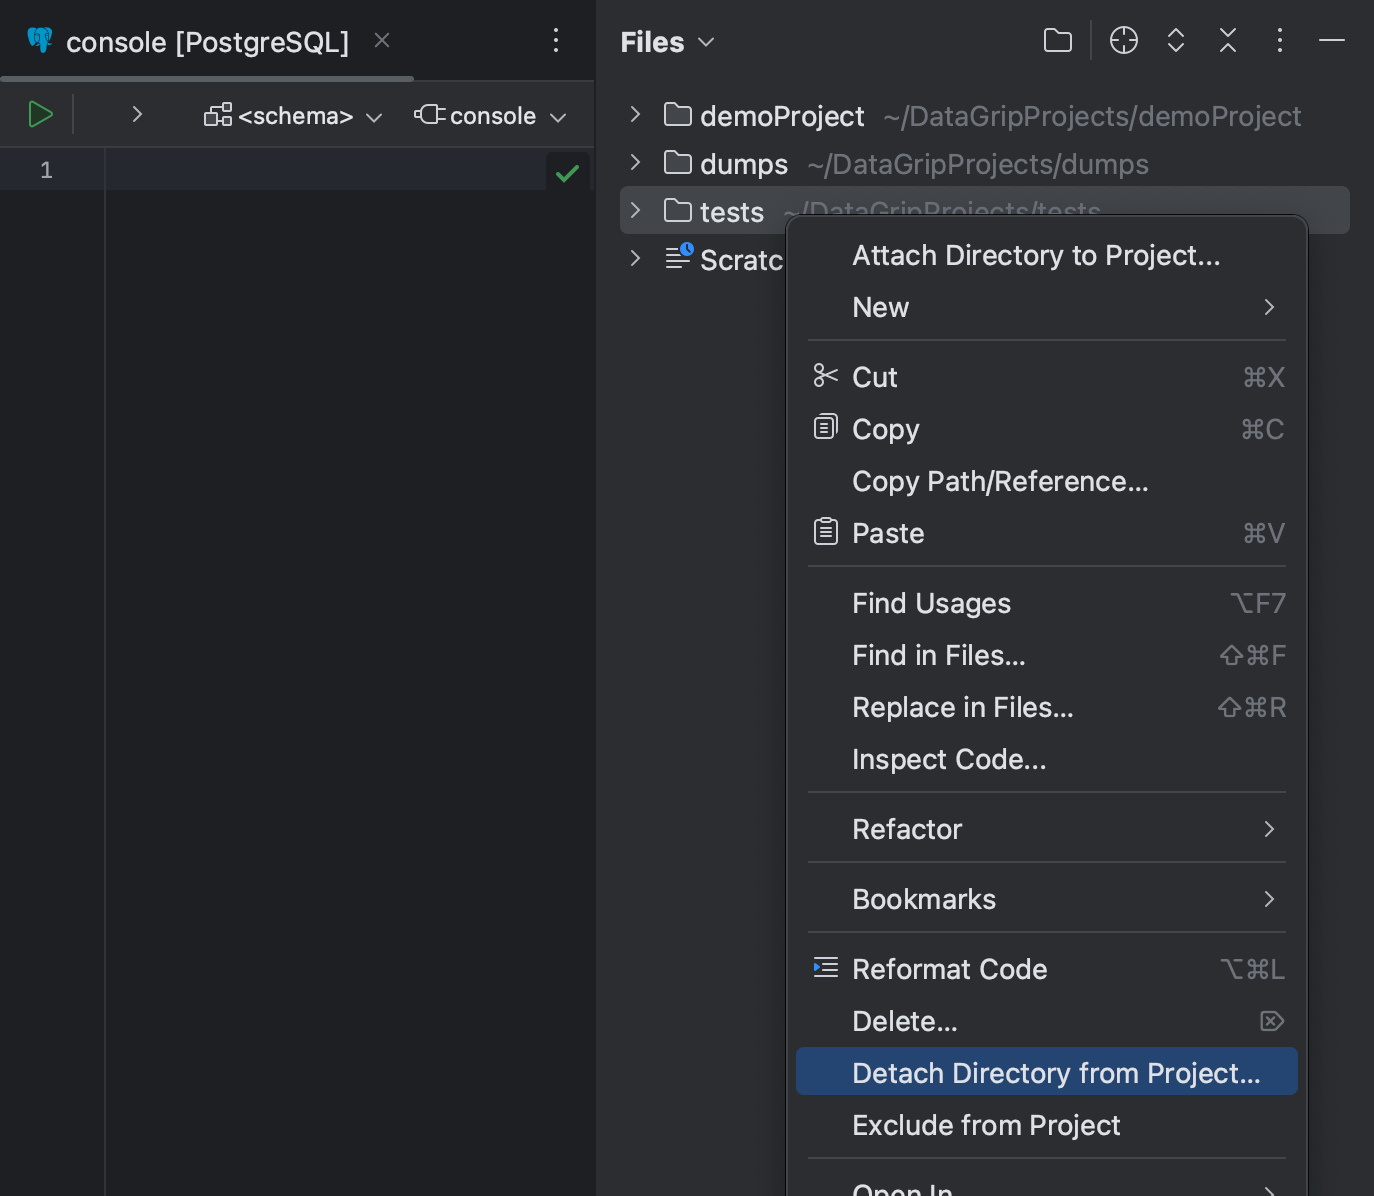This screenshot has height=1196, width=1374.
Task: Expand the demoProject tree node
Action: pyautogui.click(x=634, y=115)
